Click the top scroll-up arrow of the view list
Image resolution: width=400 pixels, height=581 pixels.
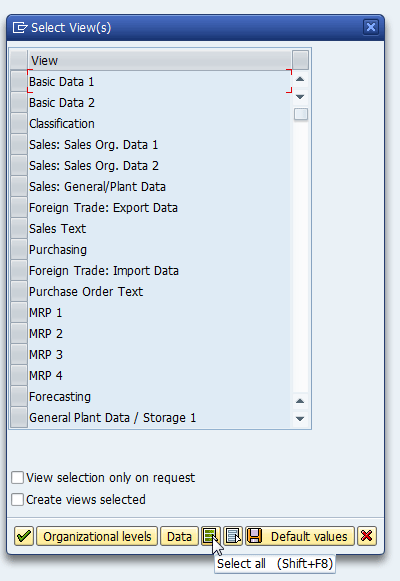(300, 79)
